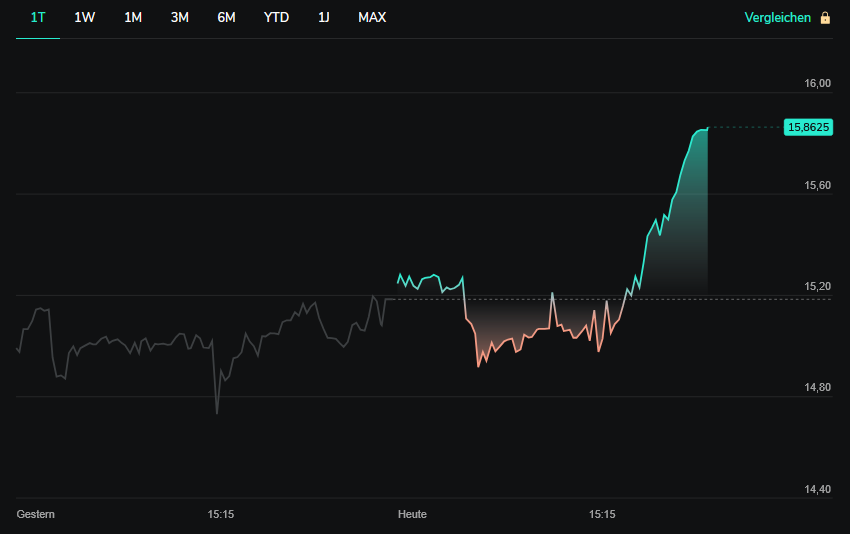Image resolution: width=850 pixels, height=534 pixels.
Task: Click the 15,60 price axis label
Action: pos(817,185)
